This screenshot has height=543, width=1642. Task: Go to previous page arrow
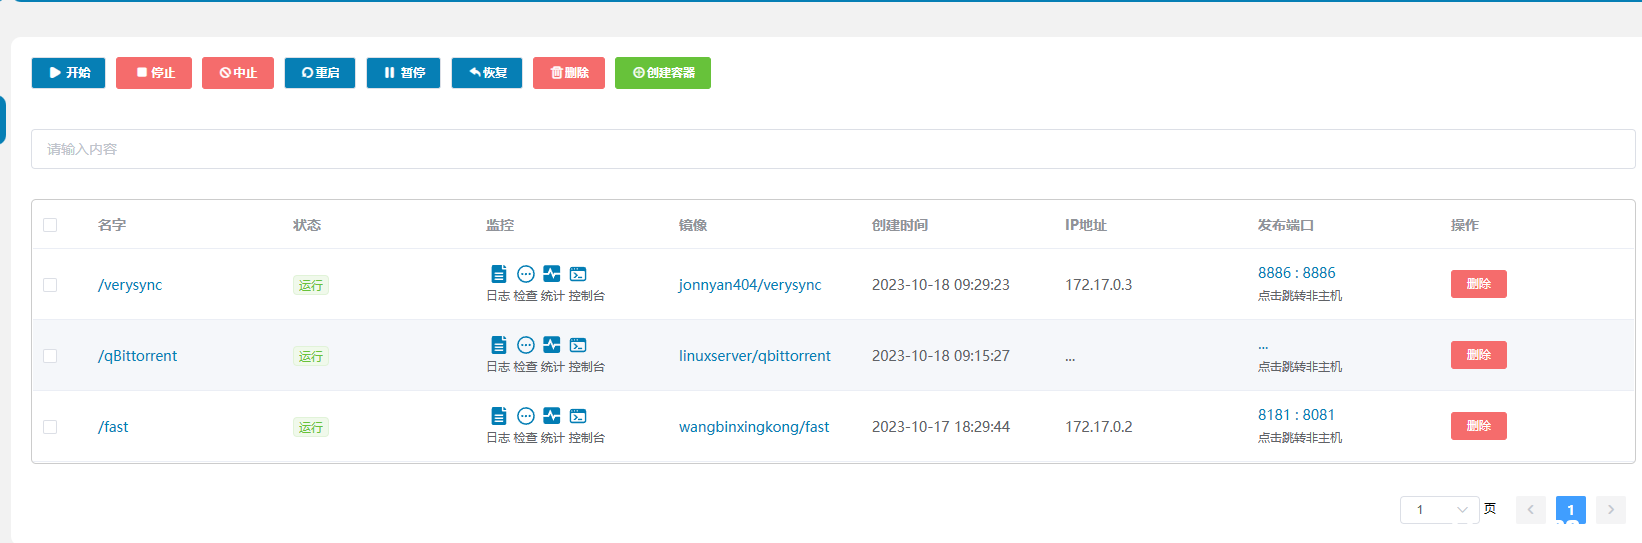pos(1530,510)
